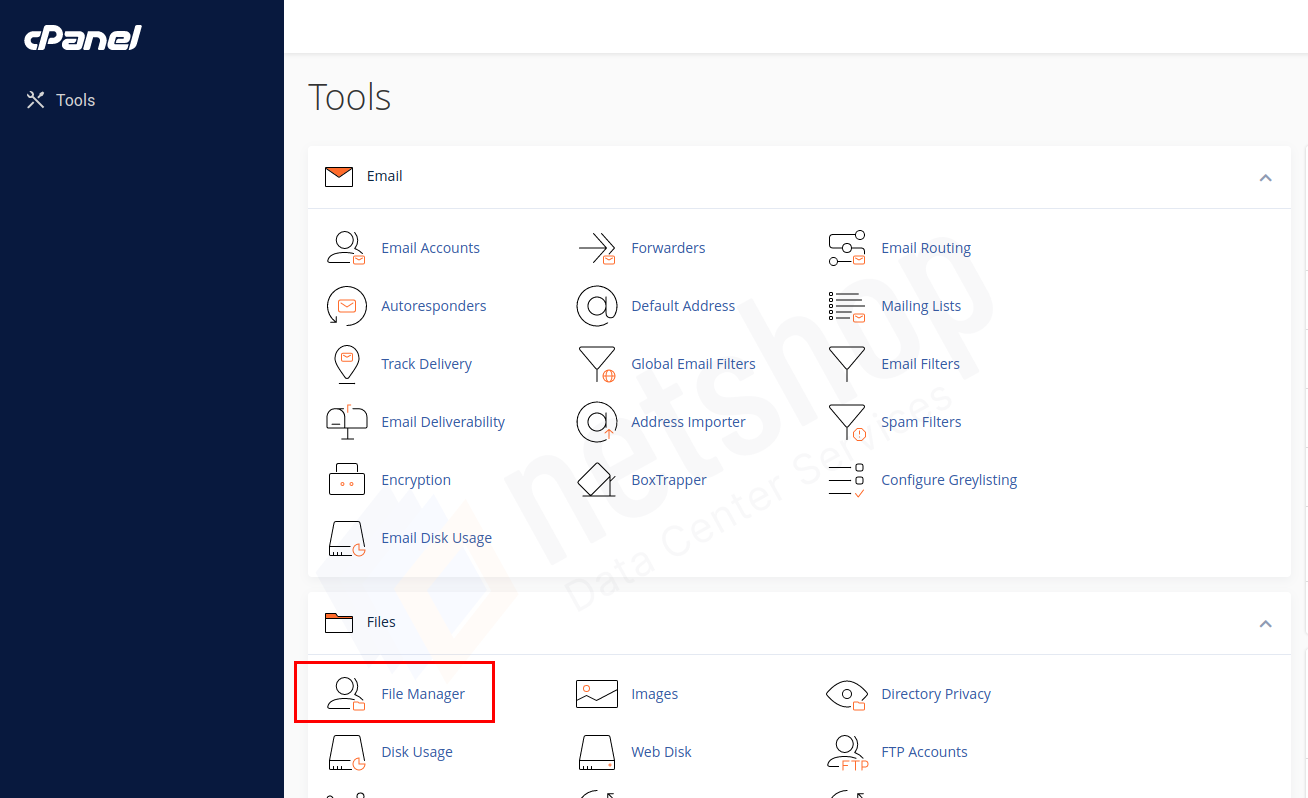Open the Encryption icon
Image resolution: width=1308 pixels, height=798 pixels.
click(347, 480)
